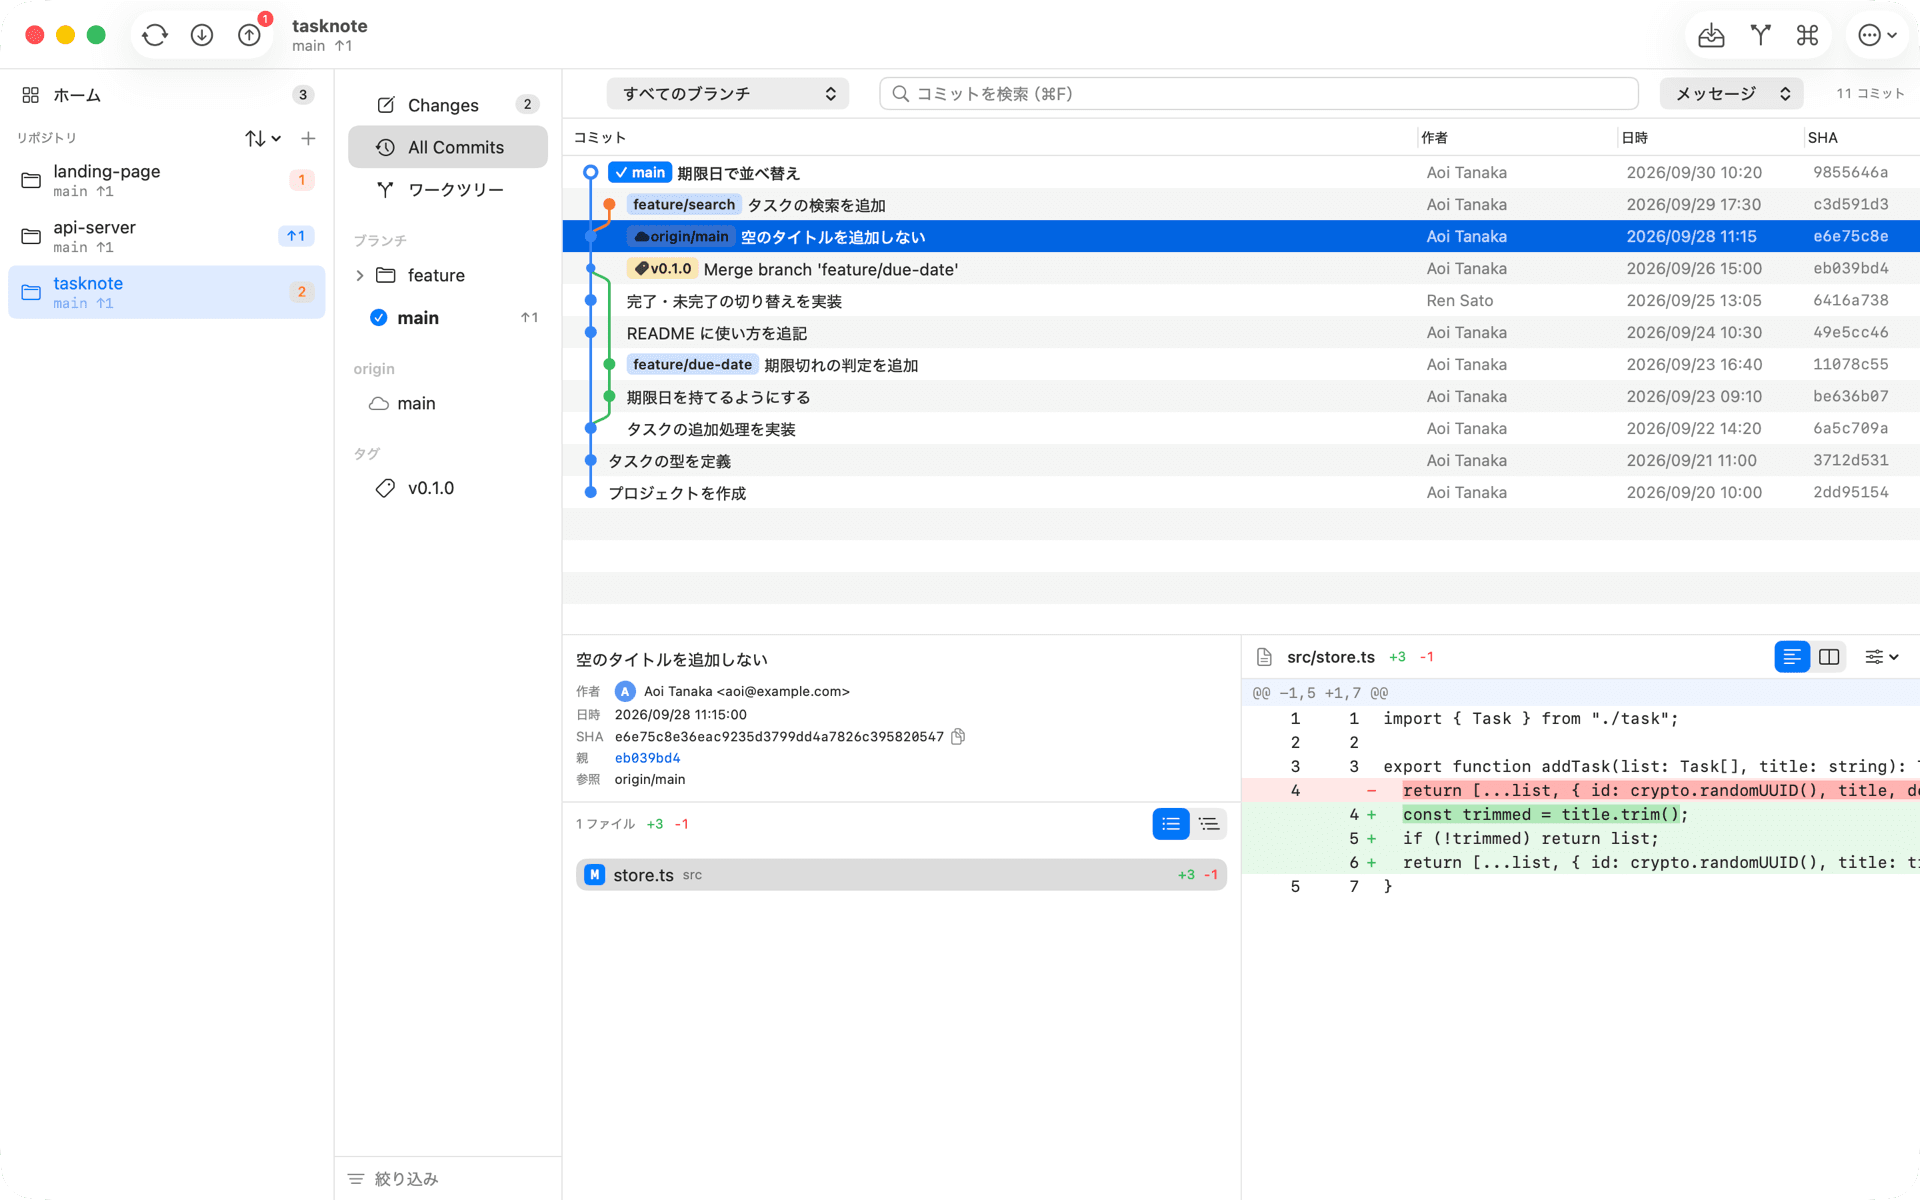The image size is (1920, 1200).
Task: Select the unified diff view
Action: click(x=1792, y=657)
